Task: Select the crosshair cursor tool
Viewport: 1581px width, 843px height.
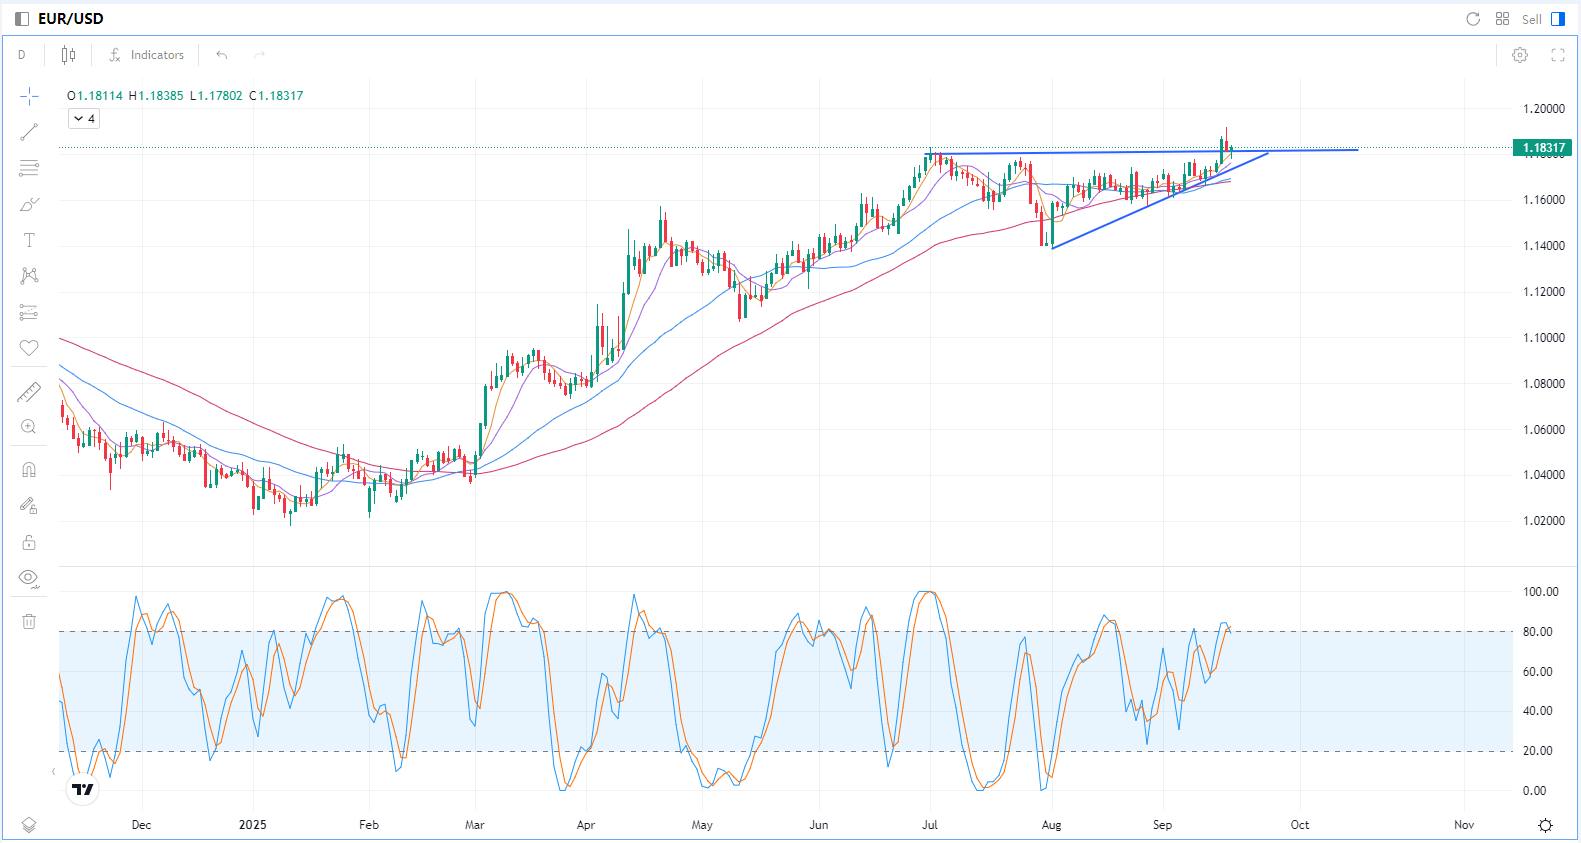Action: click(x=29, y=96)
